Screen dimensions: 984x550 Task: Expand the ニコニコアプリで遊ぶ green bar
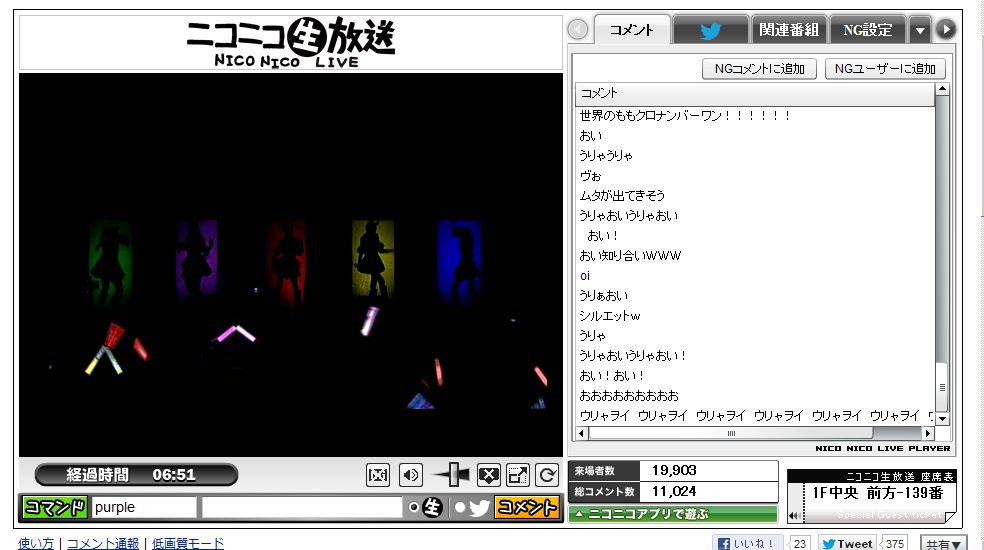673,514
